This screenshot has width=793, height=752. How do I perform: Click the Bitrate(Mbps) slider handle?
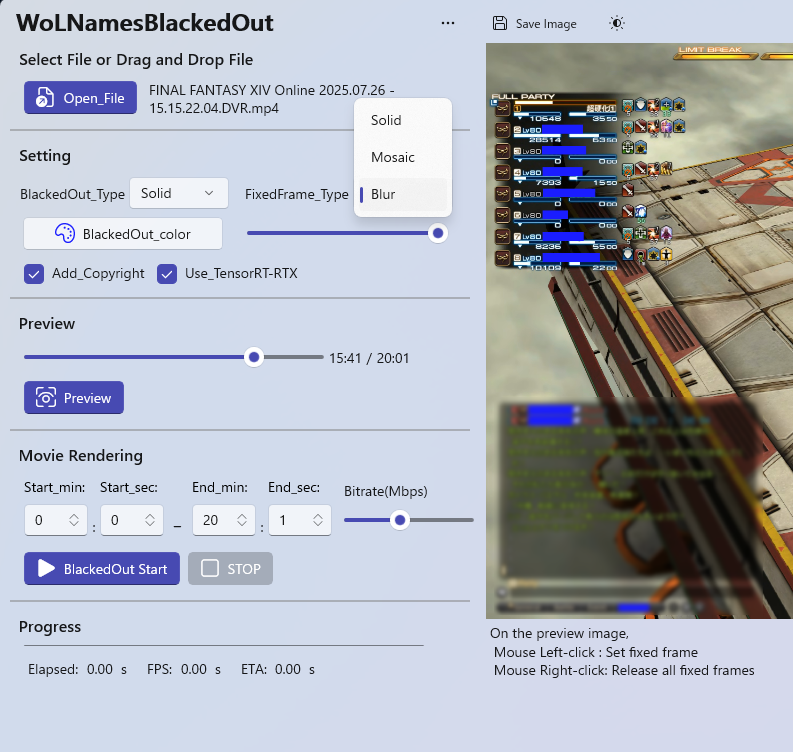click(400, 520)
